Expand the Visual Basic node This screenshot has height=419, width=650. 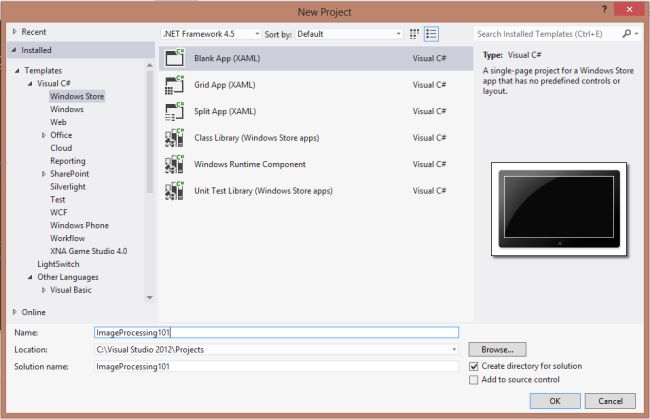coord(44,290)
